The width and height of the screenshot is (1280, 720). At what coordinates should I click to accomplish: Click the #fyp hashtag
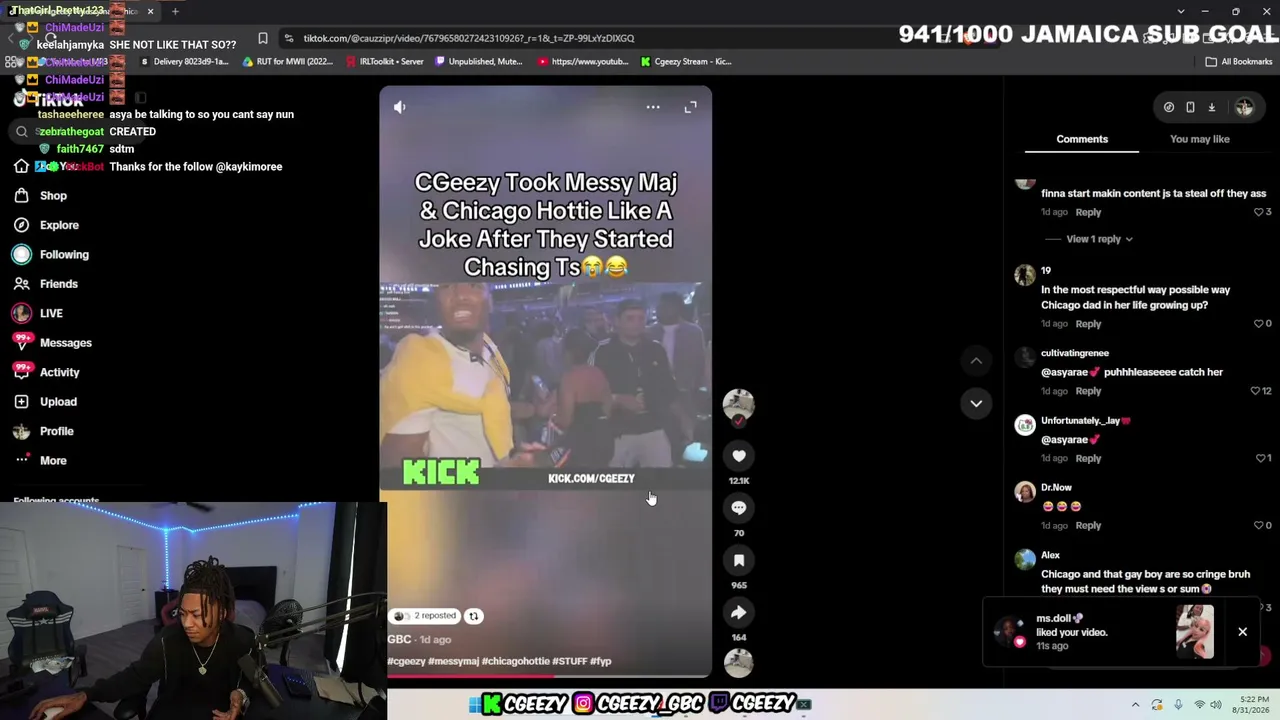tap(600, 661)
